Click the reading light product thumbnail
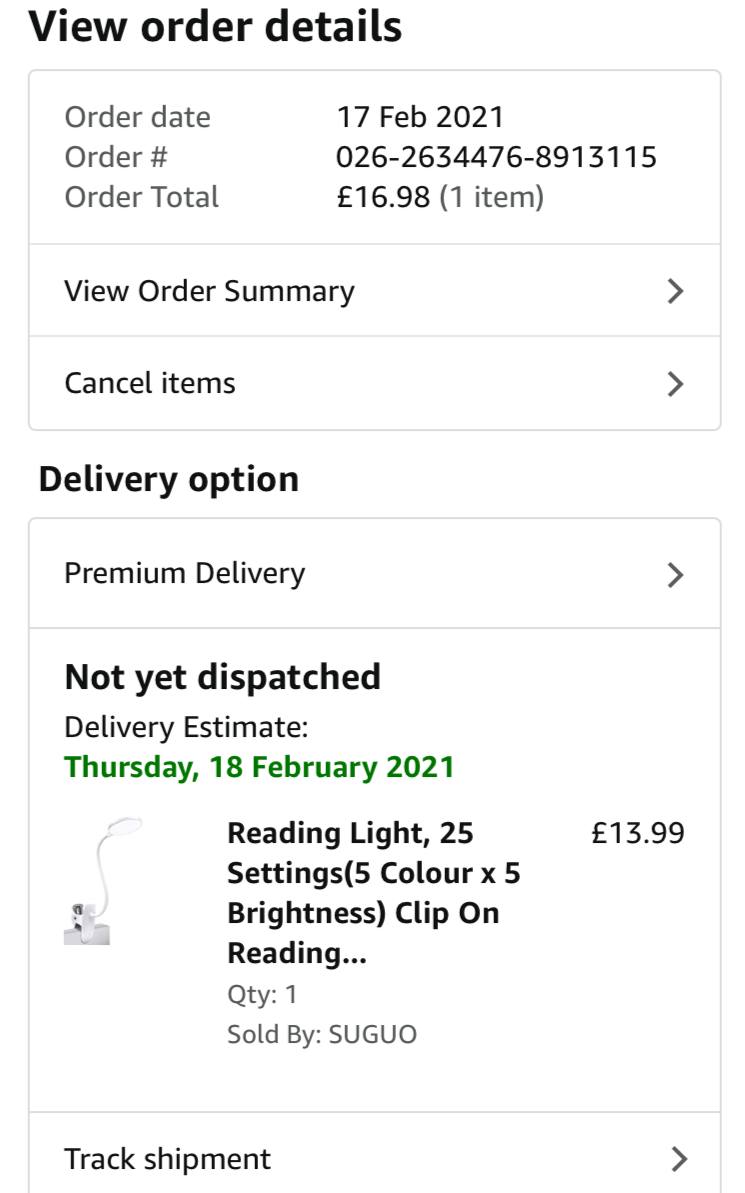The width and height of the screenshot is (745, 1193). point(100,881)
